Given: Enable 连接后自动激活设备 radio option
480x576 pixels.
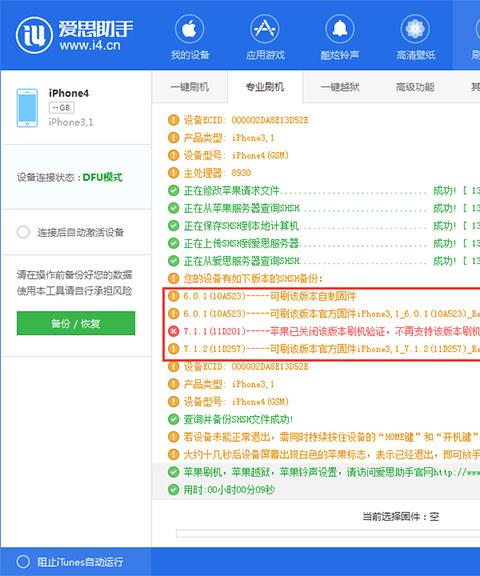Looking at the screenshot, I should pos(23,232).
